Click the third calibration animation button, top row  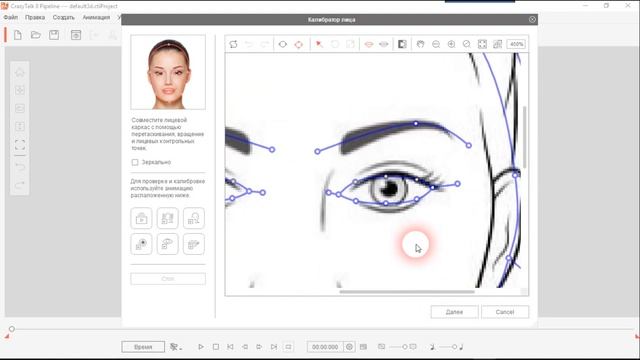click(x=193, y=218)
